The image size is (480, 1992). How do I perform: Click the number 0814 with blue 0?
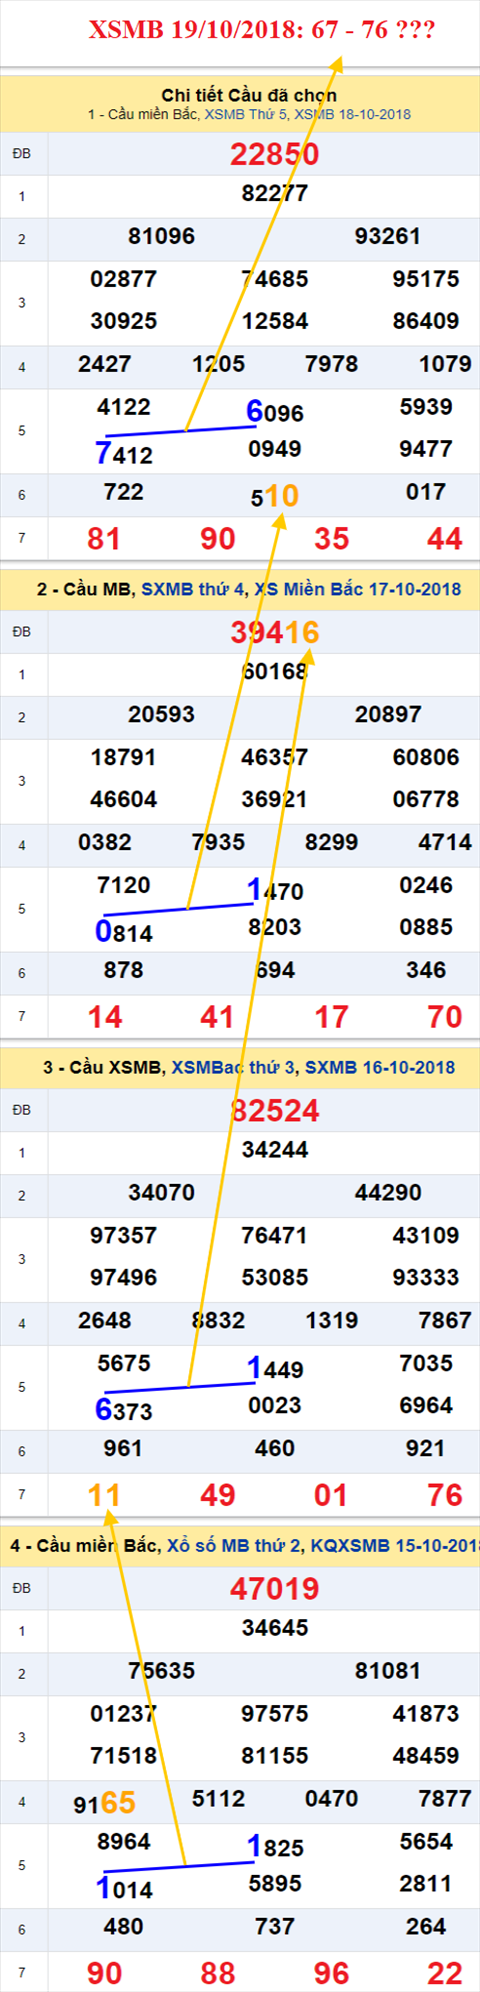(124, 931)
